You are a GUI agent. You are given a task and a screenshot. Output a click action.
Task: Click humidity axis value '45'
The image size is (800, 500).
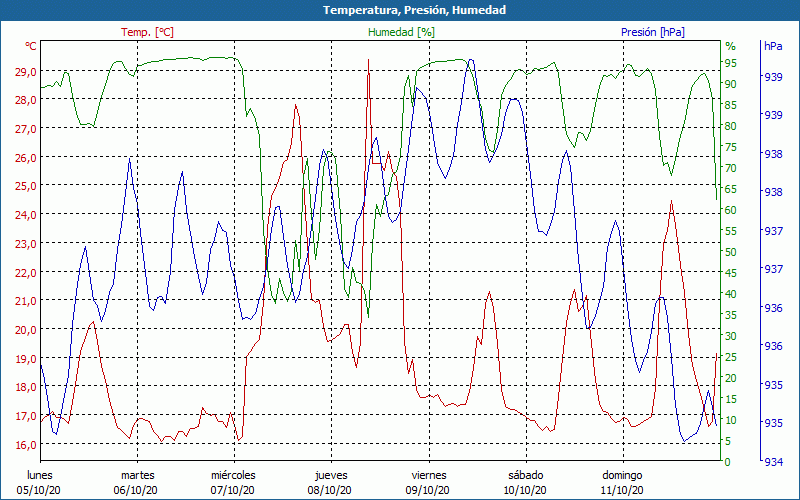[x=731, y=273]
